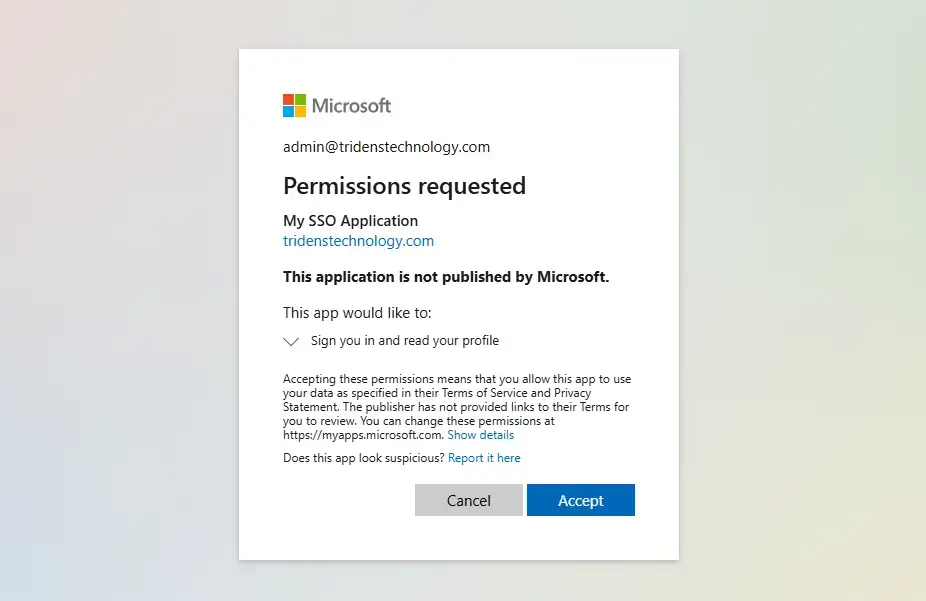
Task: Expand the permission chevron arrow
Action: tap(291, 341)
